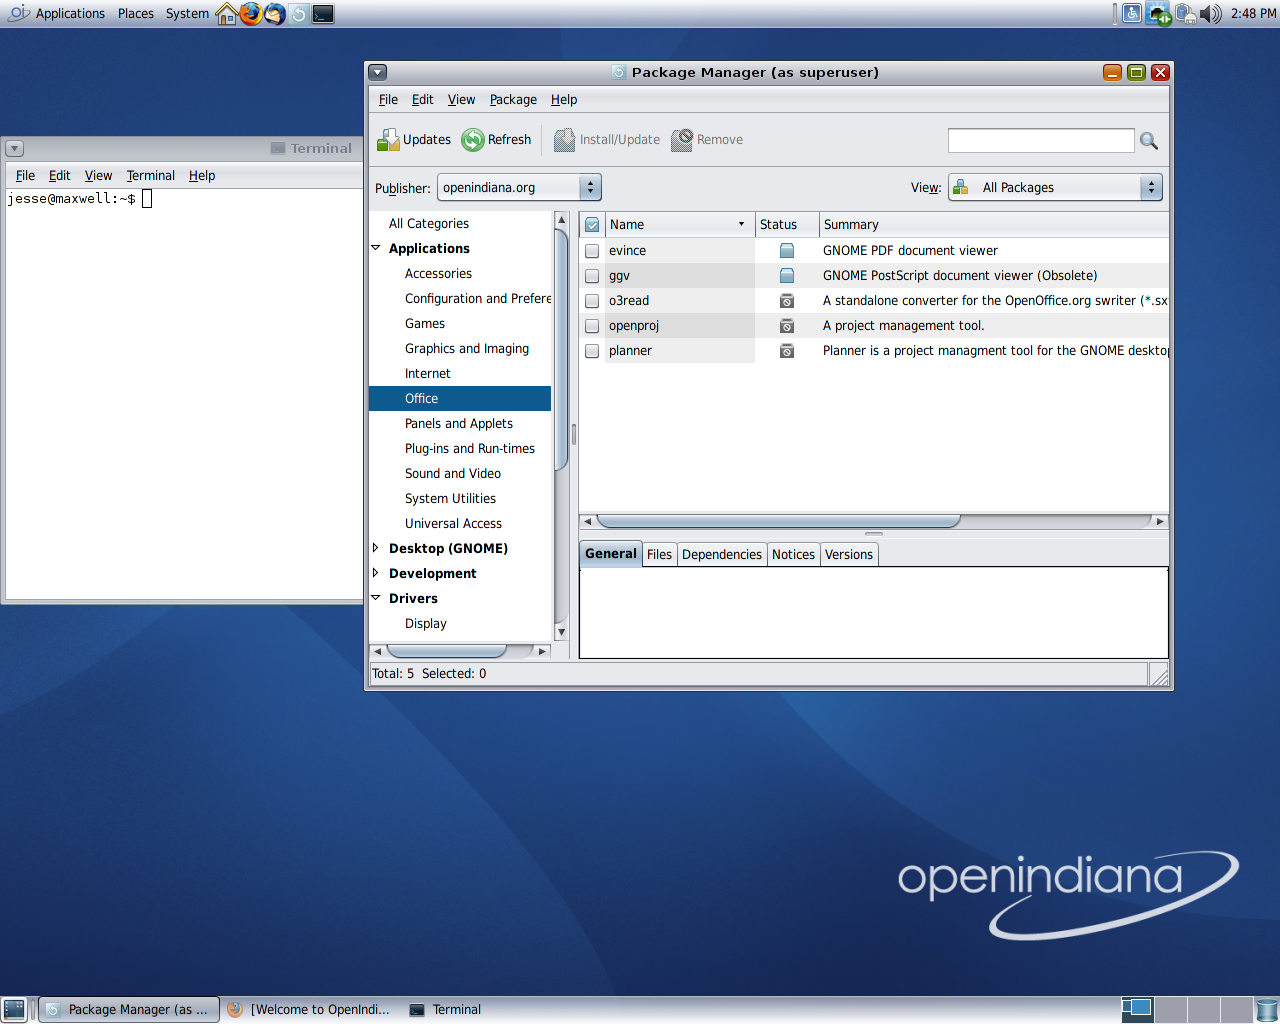Viewport: 1280px width, 1024px height.
Task: Open the View All Packages dropdown
Action: 1055,187
